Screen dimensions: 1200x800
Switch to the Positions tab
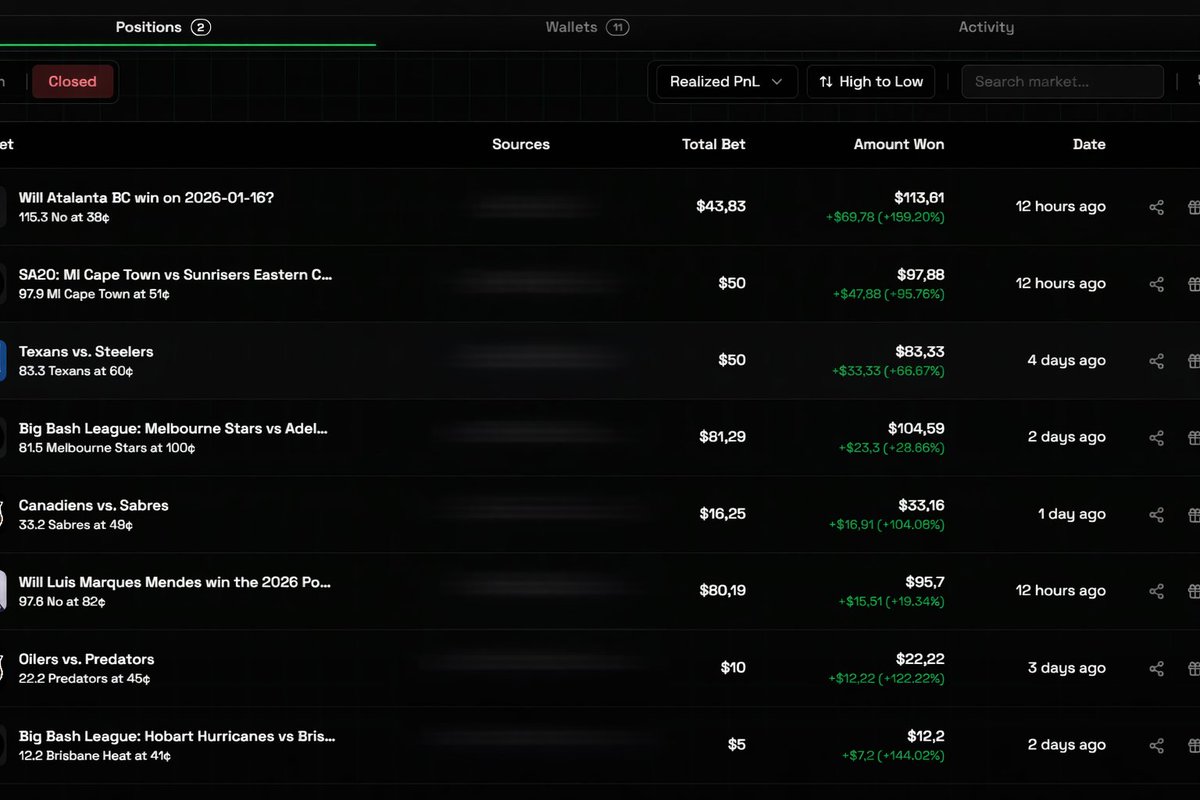(163, 27)
